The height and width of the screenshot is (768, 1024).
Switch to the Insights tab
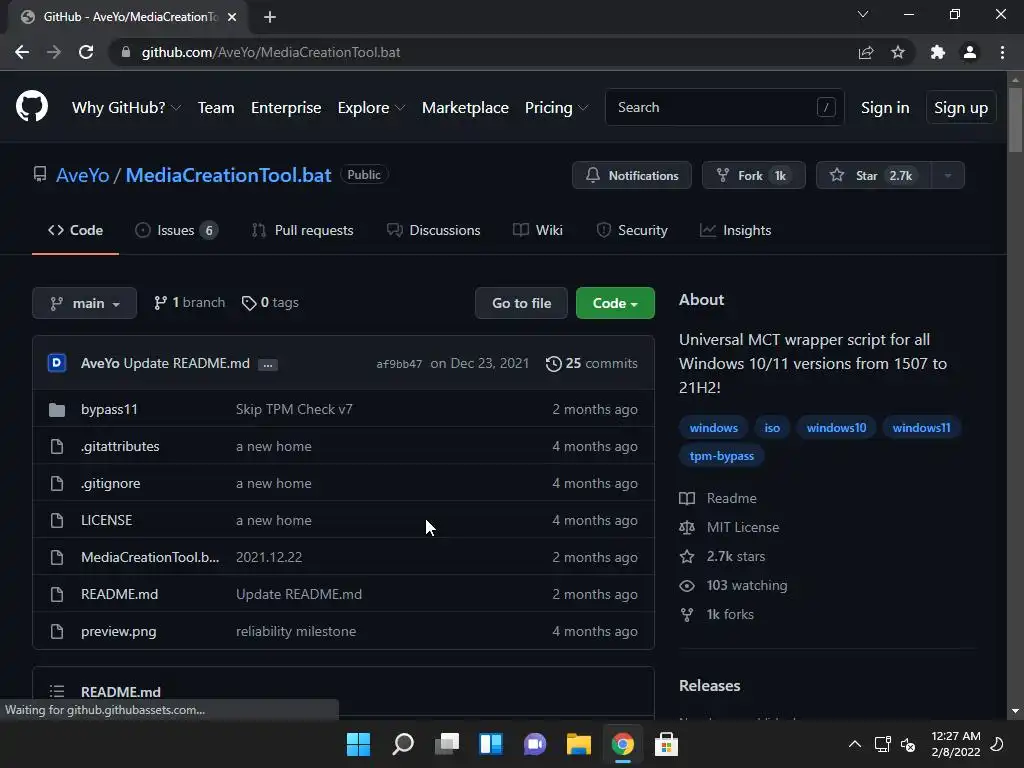[x=735, y=230]
